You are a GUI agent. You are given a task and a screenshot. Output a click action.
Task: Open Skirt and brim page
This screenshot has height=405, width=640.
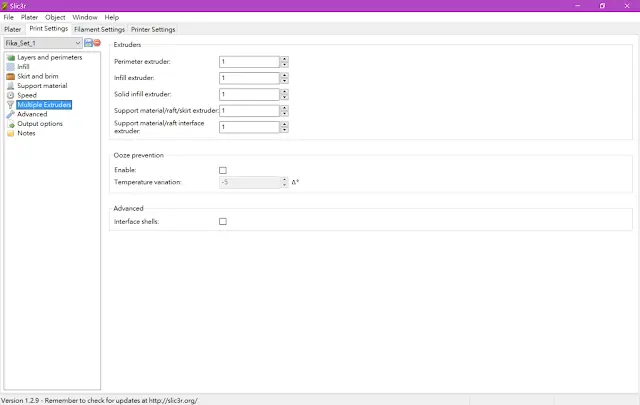(38, 76)
